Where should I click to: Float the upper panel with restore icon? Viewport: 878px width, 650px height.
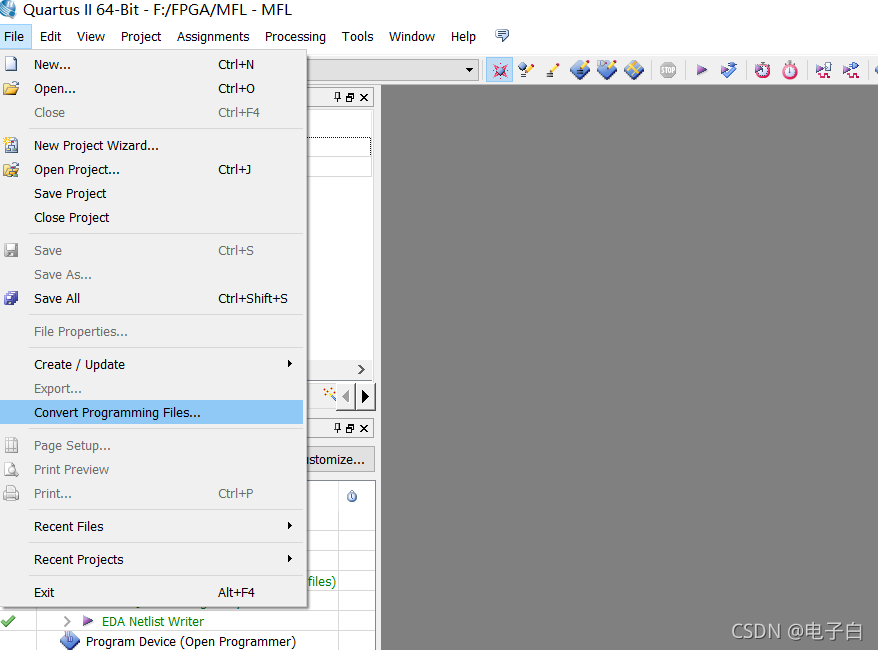(350, 97)
